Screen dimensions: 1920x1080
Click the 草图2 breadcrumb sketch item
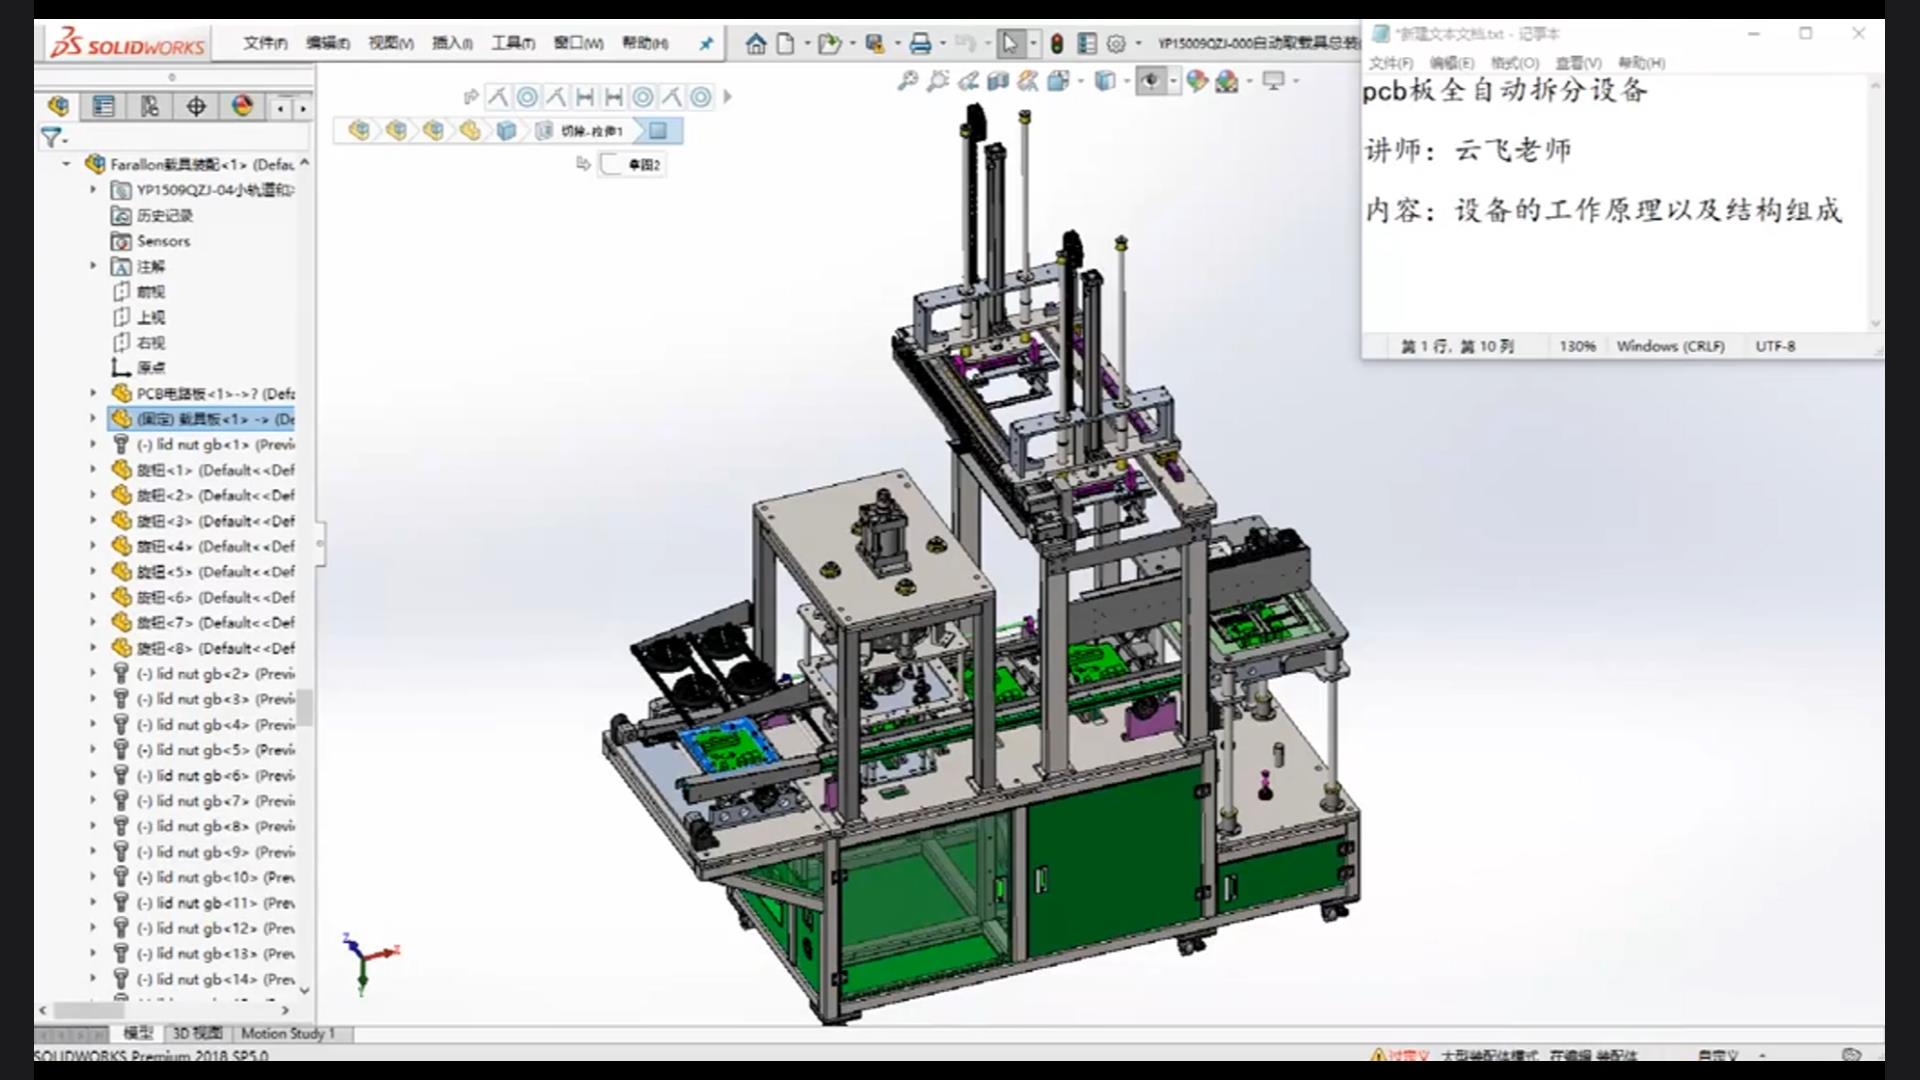(632, 164)
